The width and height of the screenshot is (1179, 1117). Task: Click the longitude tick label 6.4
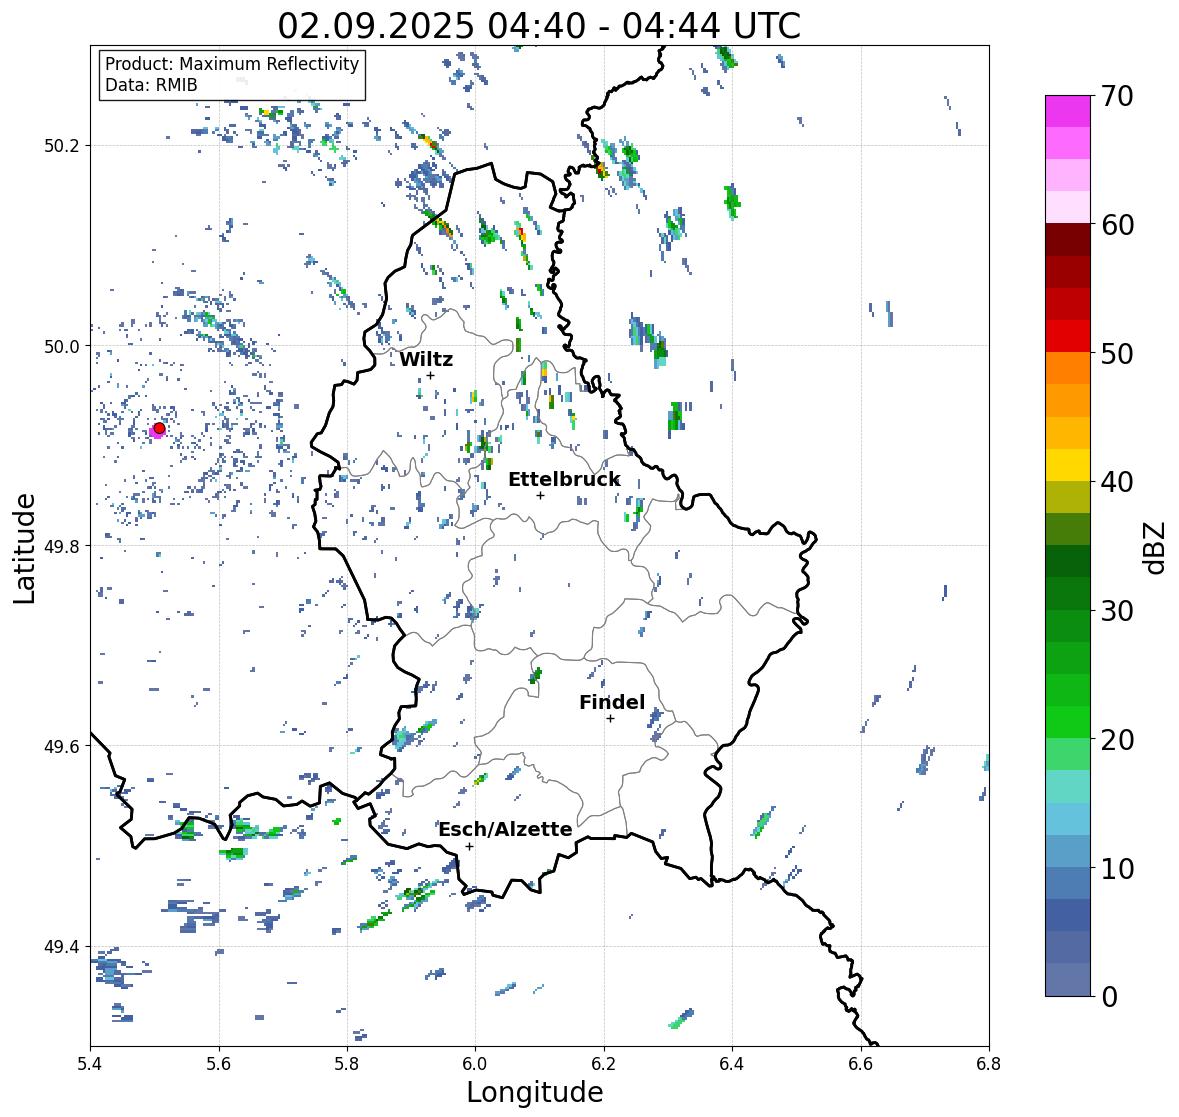[x=732, y=1064]
